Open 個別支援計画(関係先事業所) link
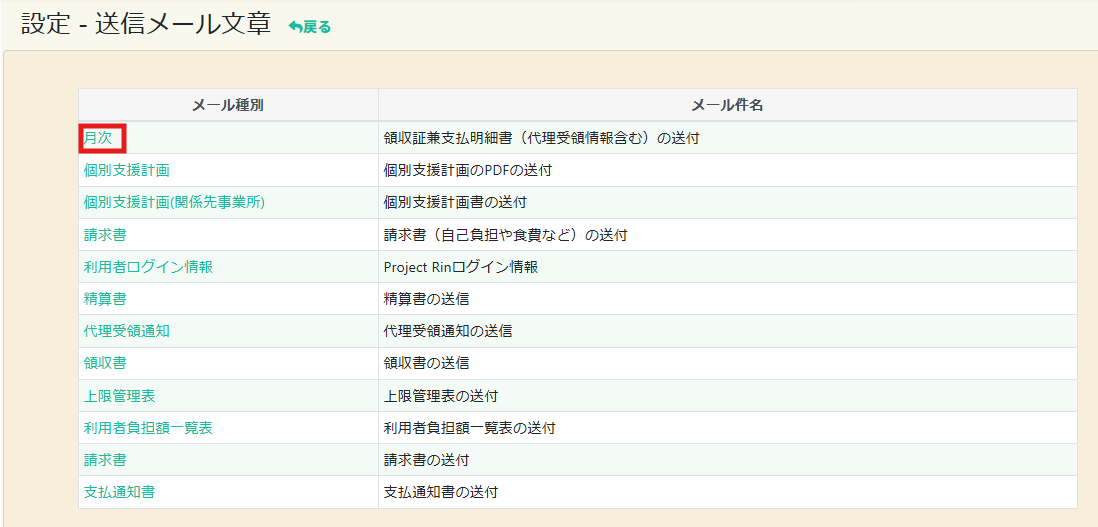The width and height of the screenshot is (1098, 527). pyautogui.click(x=174, y=202)
